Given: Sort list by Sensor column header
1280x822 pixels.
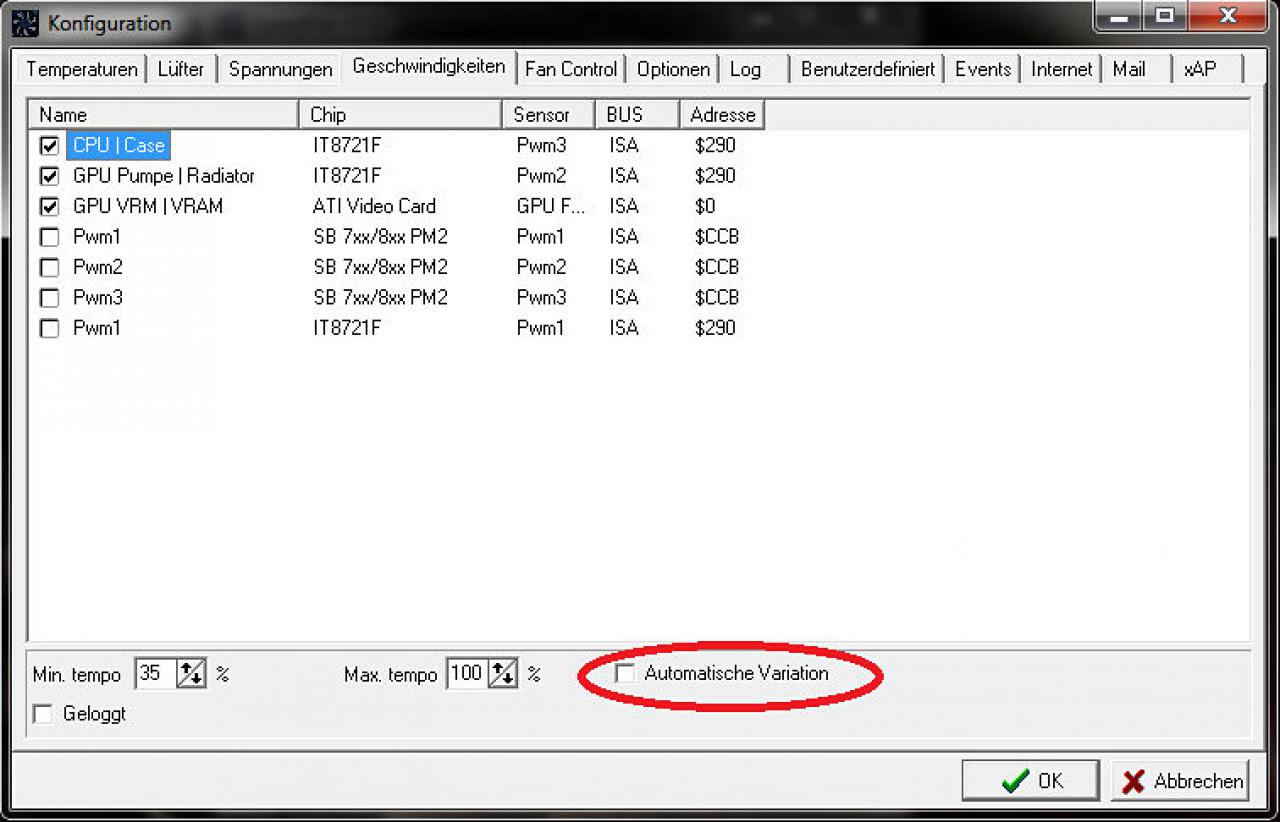Looking at the screenshot, I should point(548,114).
